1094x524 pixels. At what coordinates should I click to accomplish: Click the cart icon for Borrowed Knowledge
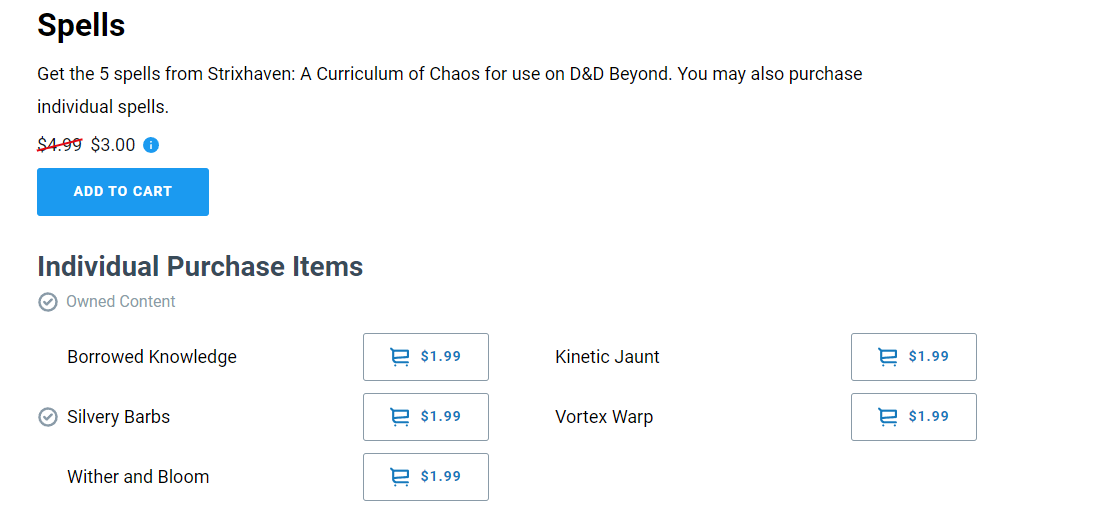click(x=399, y=357)
